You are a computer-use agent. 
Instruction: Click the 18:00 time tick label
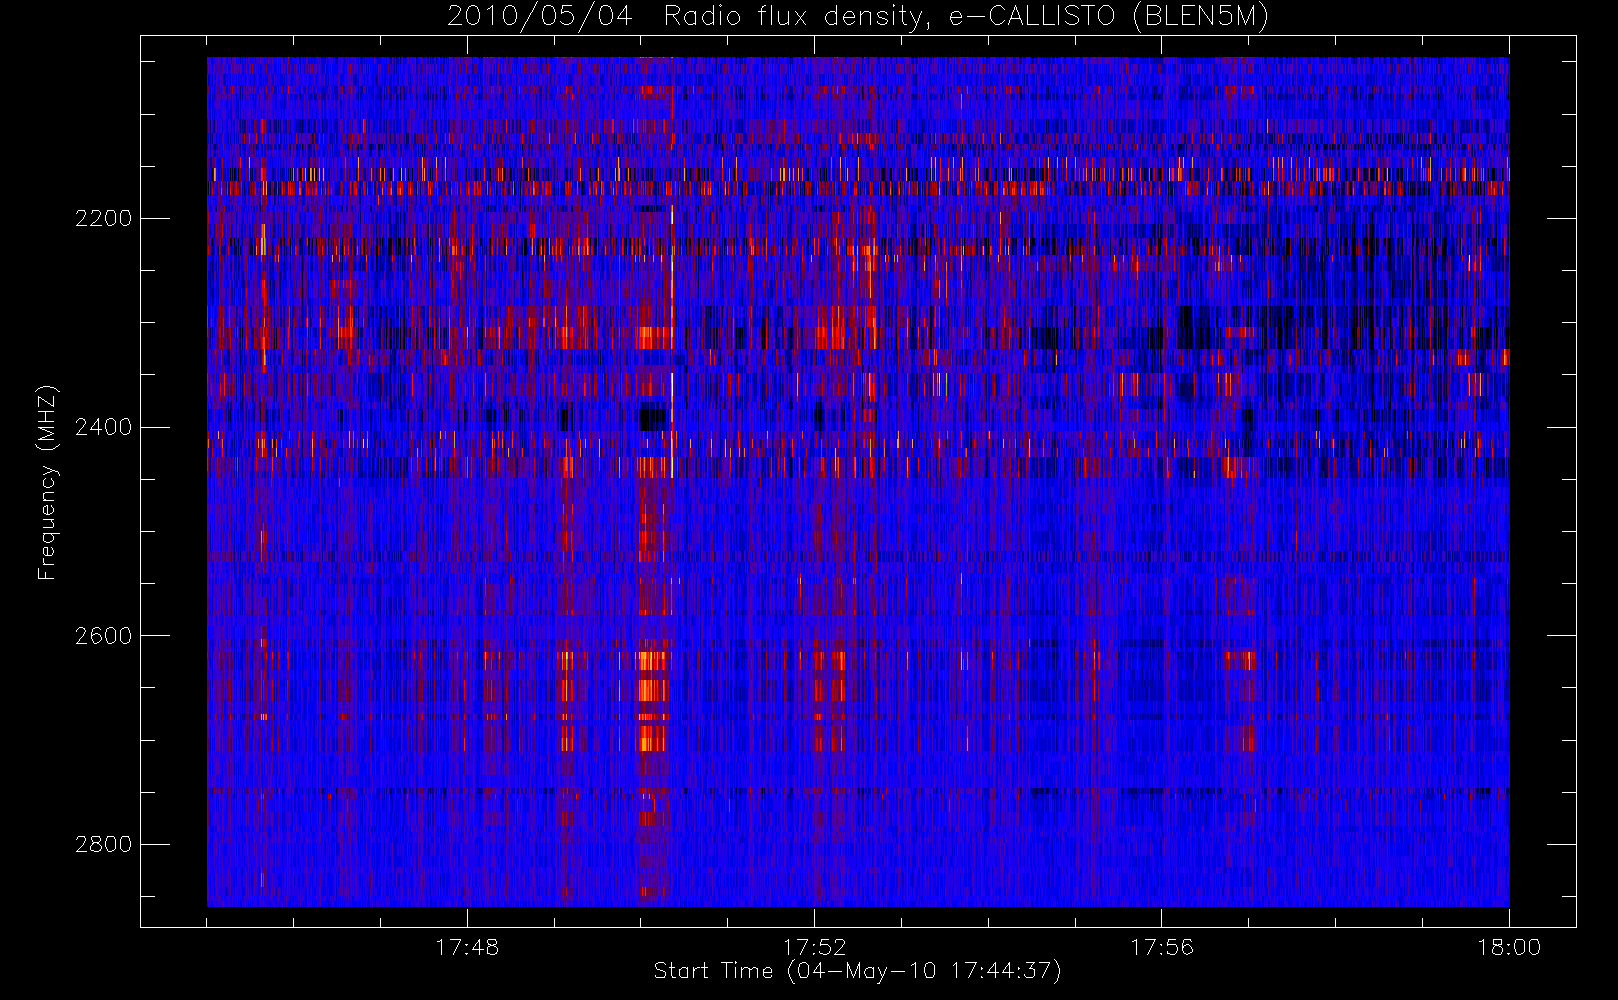tap(1508, 947)
